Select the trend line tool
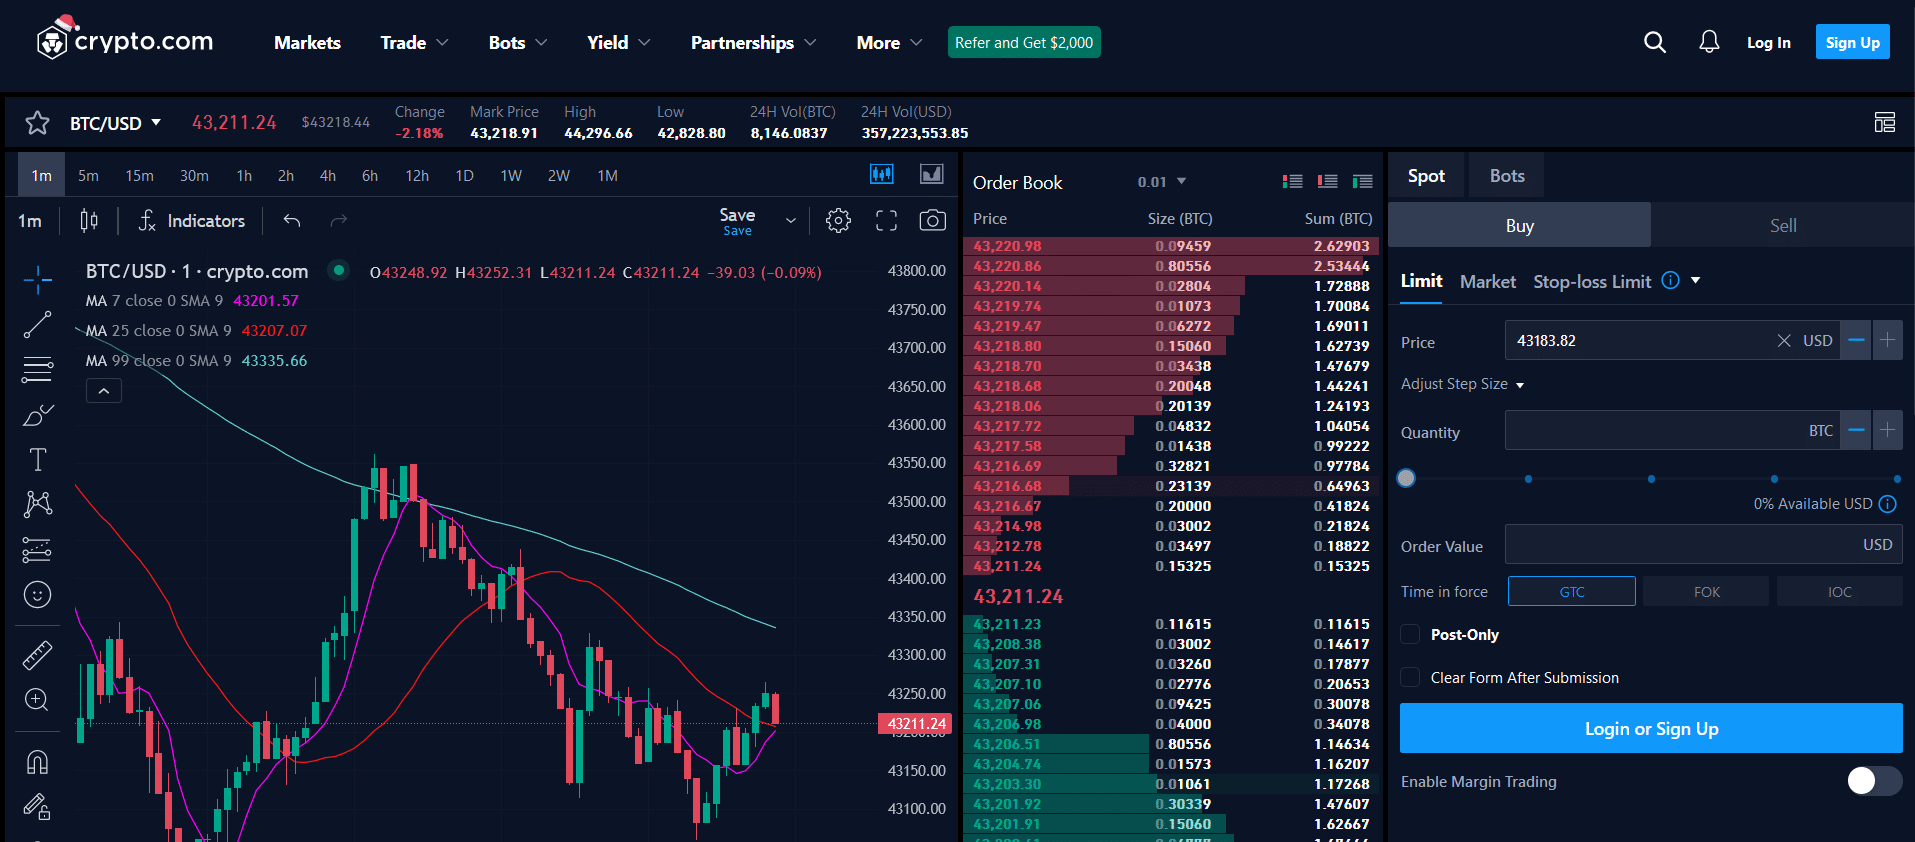Viewport: 1915px width, 842px height. (x=37, y=325)
